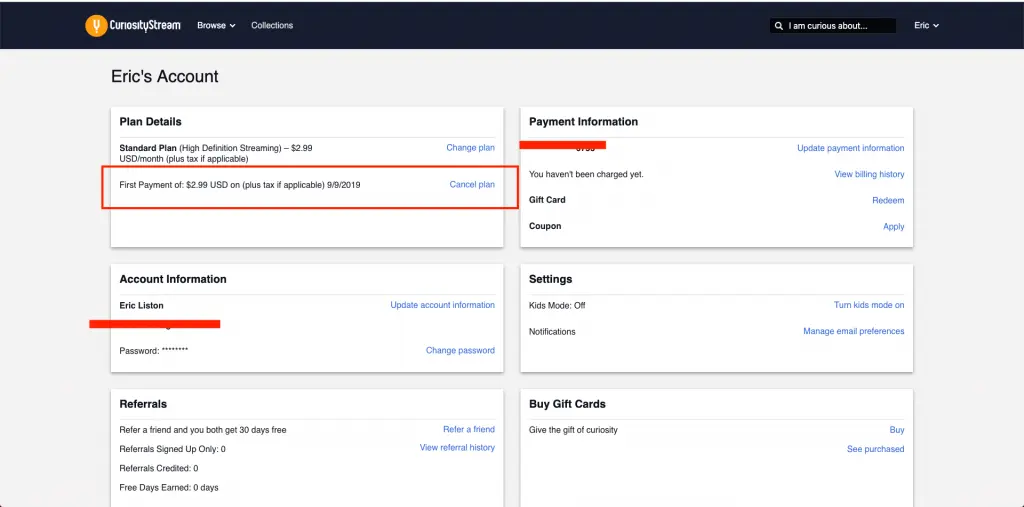Click the Refer a friend link

(x=469, y=430)
